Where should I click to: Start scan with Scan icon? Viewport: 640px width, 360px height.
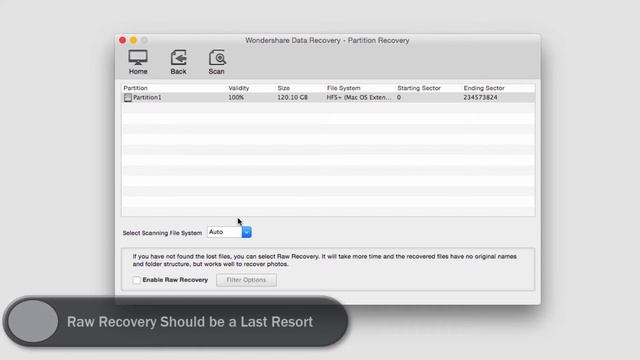(x=217, y=58)
